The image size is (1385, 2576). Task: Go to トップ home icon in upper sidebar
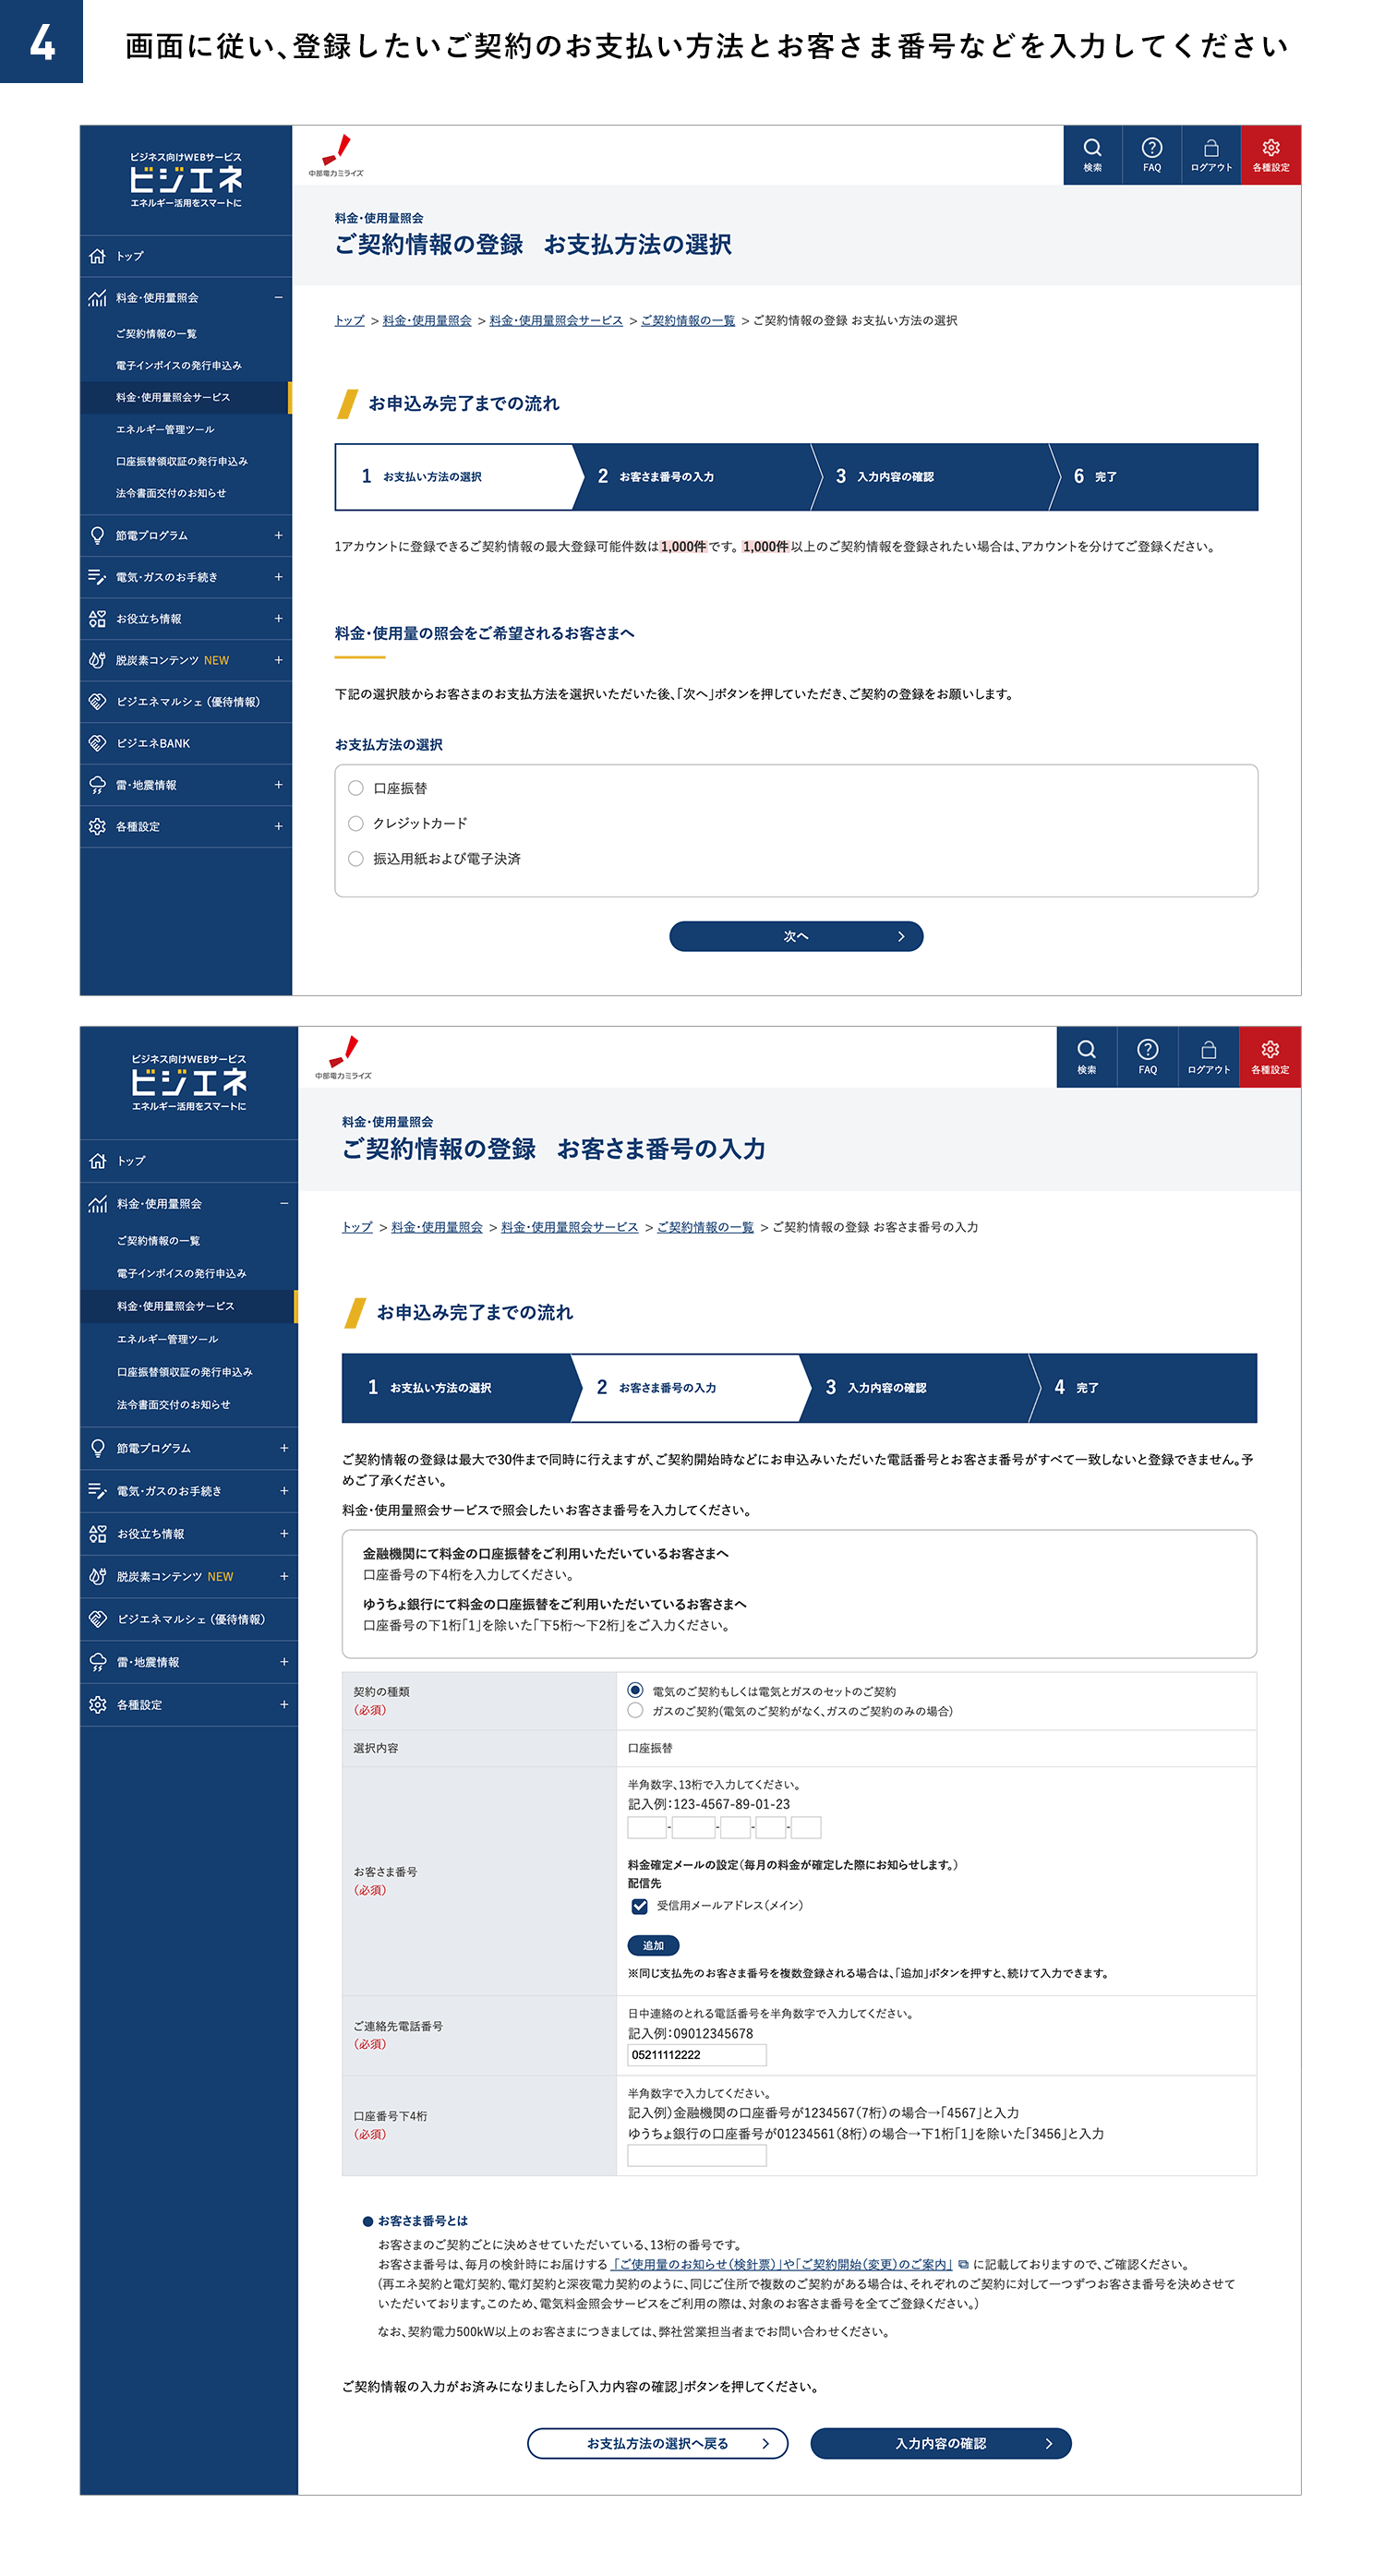pyautogui.click(x=186, y=256)
